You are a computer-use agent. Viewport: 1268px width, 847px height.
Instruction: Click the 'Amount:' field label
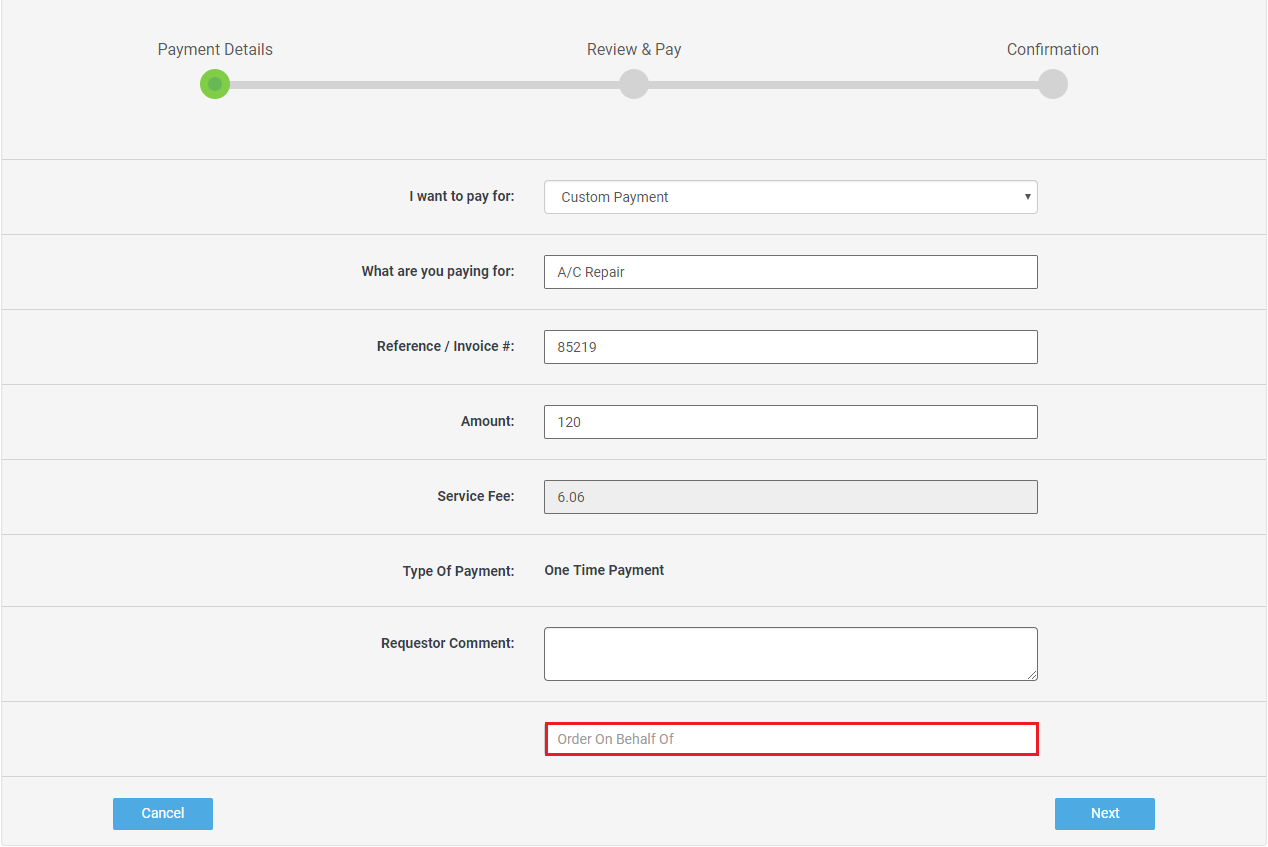click(x=487, y=421)
